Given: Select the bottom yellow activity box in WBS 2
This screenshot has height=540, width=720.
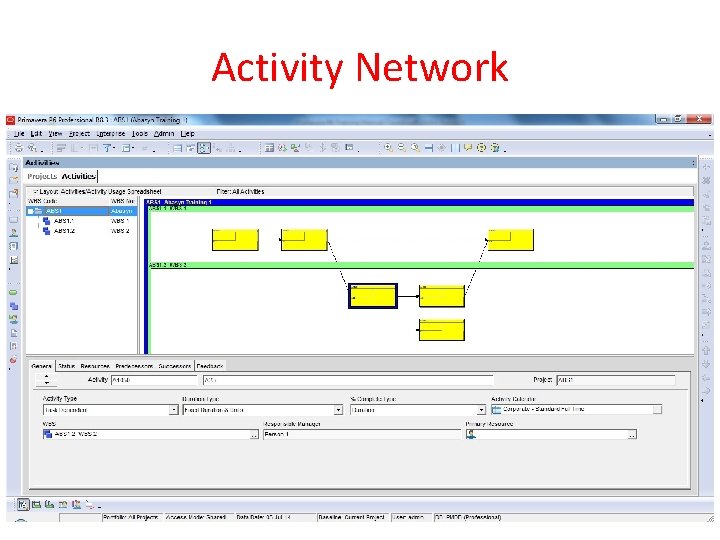Looking at the screenshot, I should point(442,330).
